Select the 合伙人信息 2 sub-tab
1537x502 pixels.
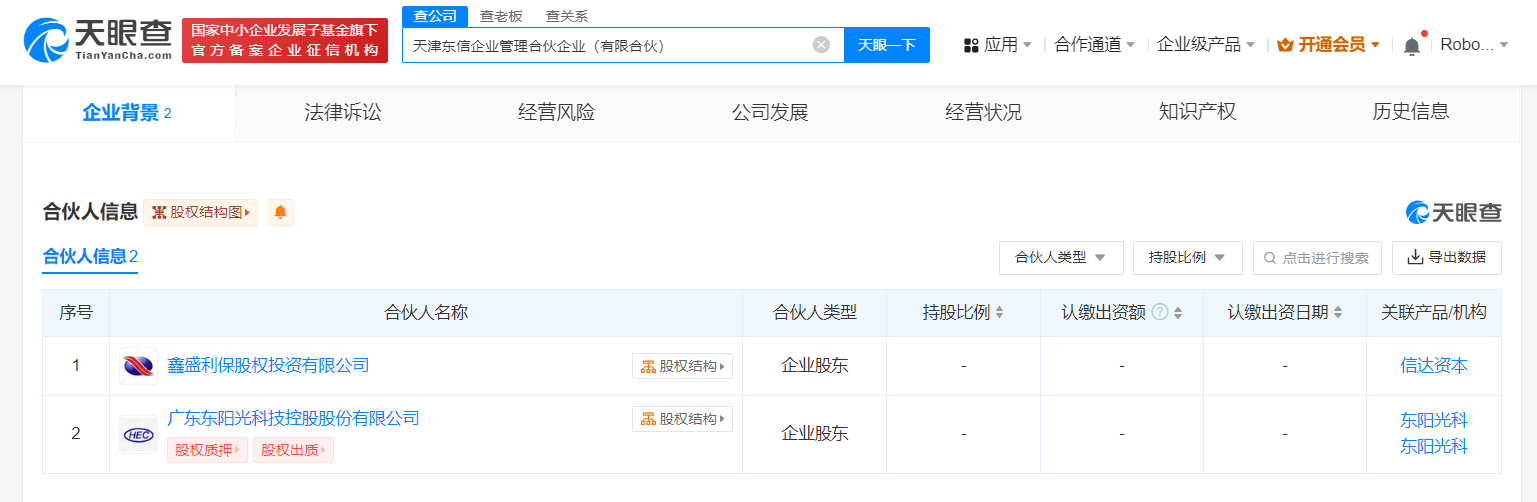90,257
